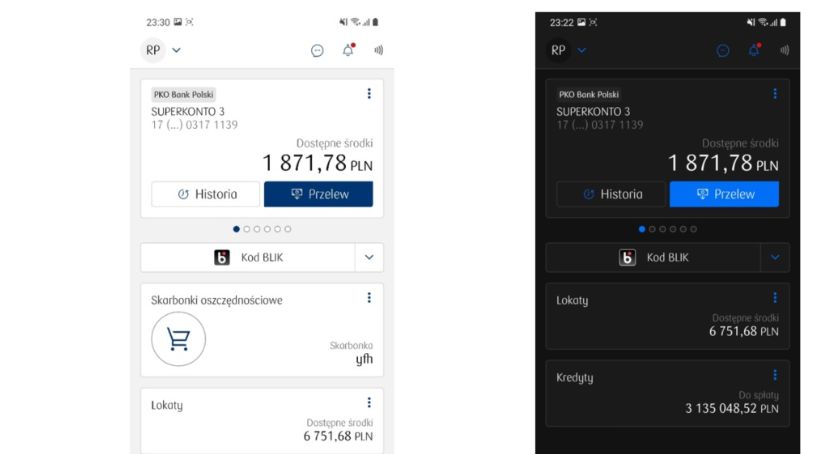
Task: Tap the chat message icon in dark mode
Action: 723,51
